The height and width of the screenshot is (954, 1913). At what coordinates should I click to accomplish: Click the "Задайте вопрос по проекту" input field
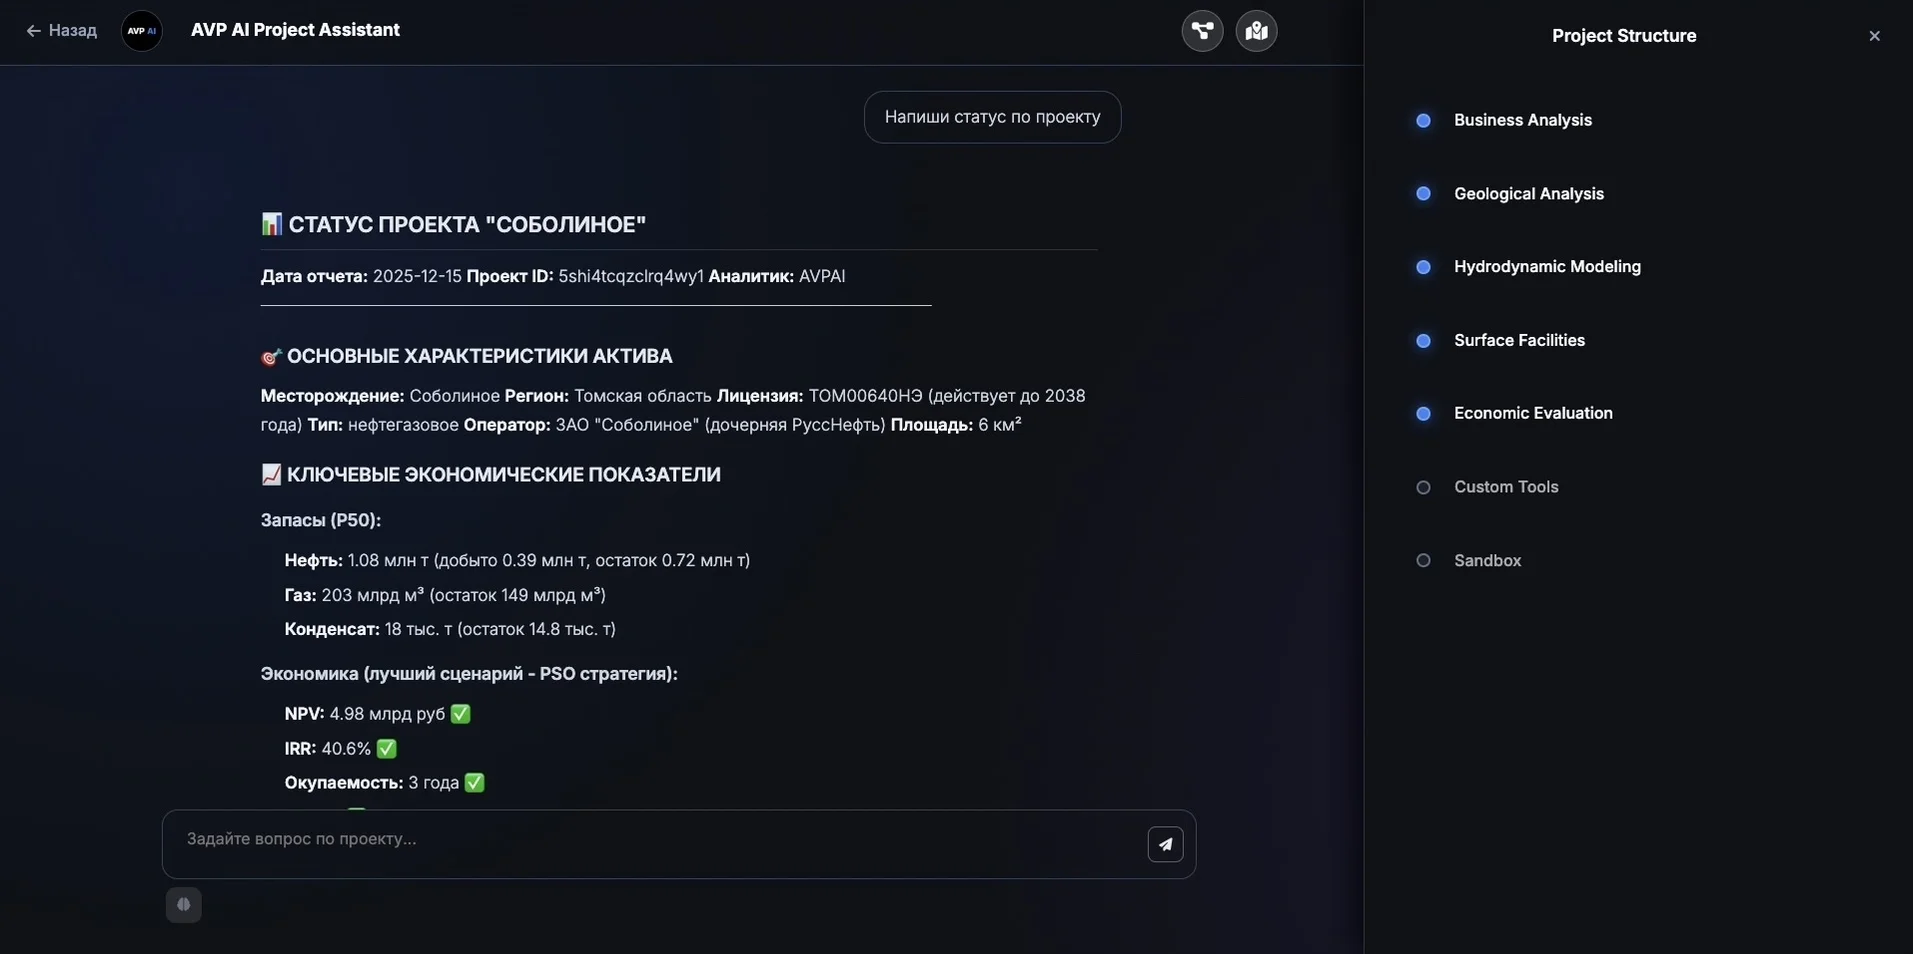650,839
